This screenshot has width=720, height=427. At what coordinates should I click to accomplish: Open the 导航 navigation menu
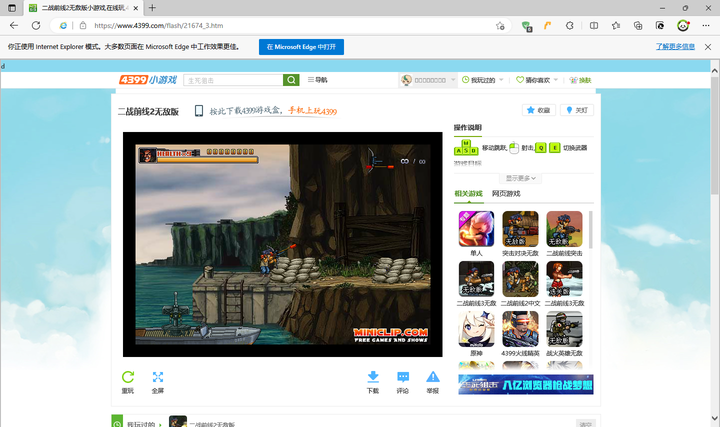[317, 80]
